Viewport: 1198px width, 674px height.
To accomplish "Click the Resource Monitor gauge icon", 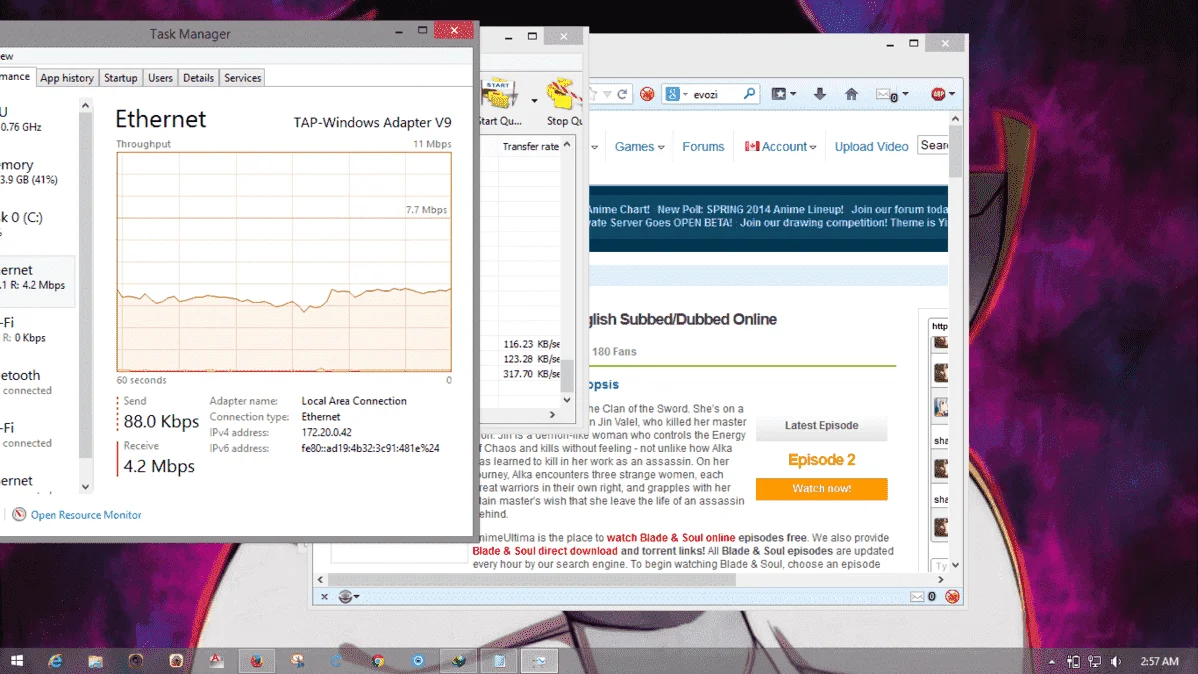I will 19,514.
